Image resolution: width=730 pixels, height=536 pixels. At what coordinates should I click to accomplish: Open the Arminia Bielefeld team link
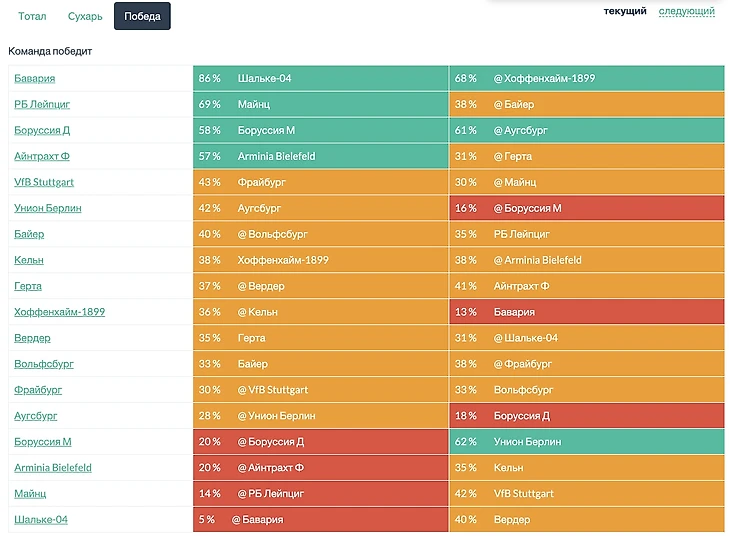click(53, 468)
